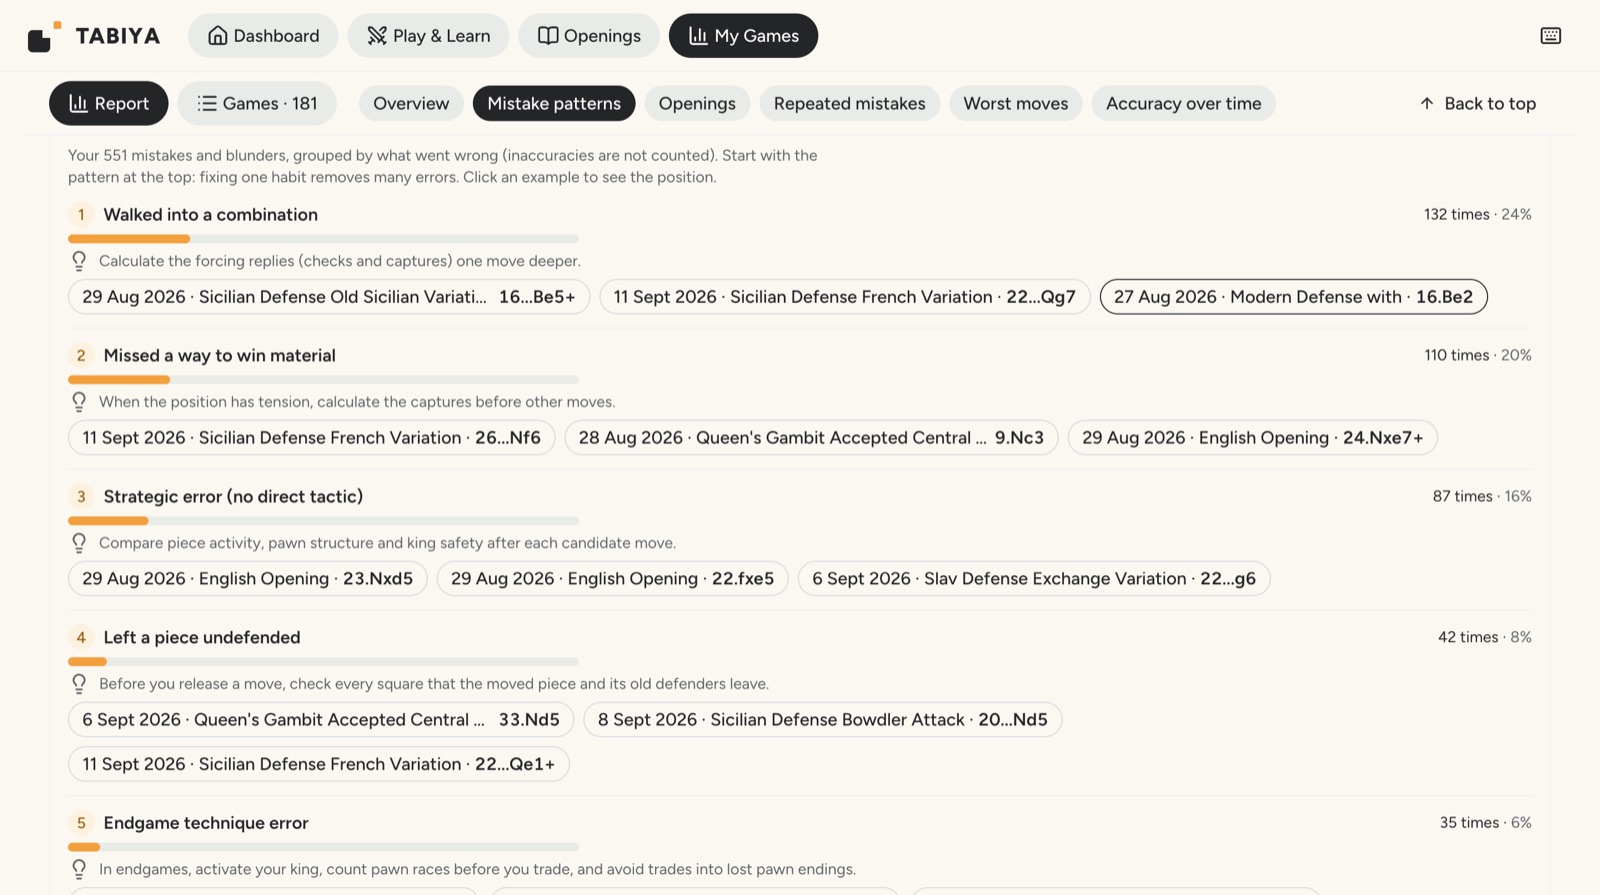
Task: Jump to Accuracy over time section
Action: (x=1183, y=103)
